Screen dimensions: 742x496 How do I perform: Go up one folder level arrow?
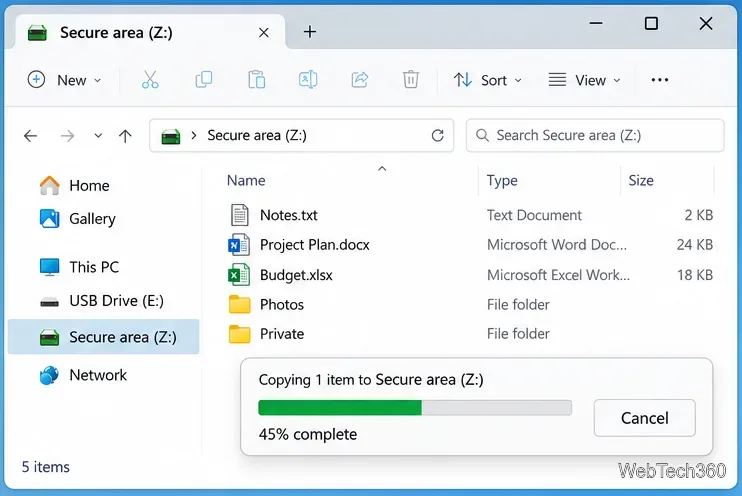(x=125, y=136)
